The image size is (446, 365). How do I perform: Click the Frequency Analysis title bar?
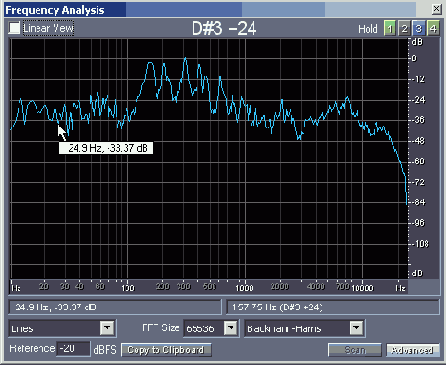click(210, 10)
